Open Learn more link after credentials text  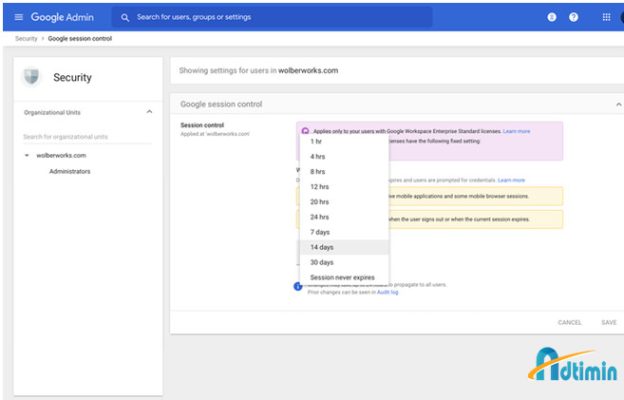click(x=511, y=180)
